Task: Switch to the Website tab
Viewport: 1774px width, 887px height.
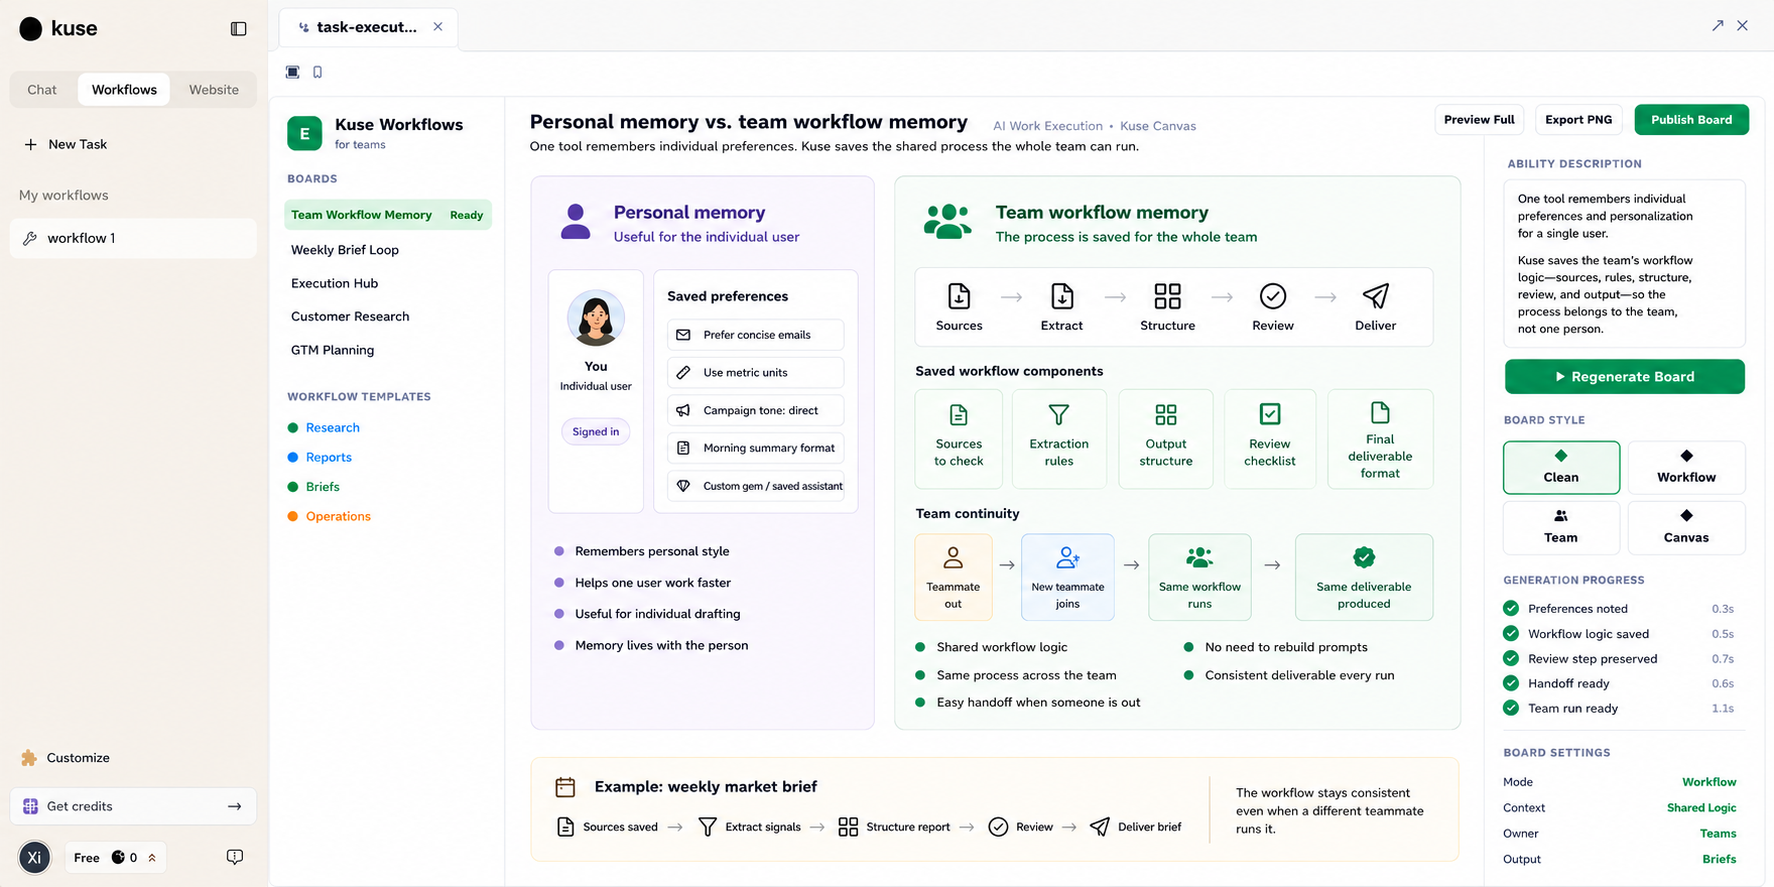Action: (214, 89)
